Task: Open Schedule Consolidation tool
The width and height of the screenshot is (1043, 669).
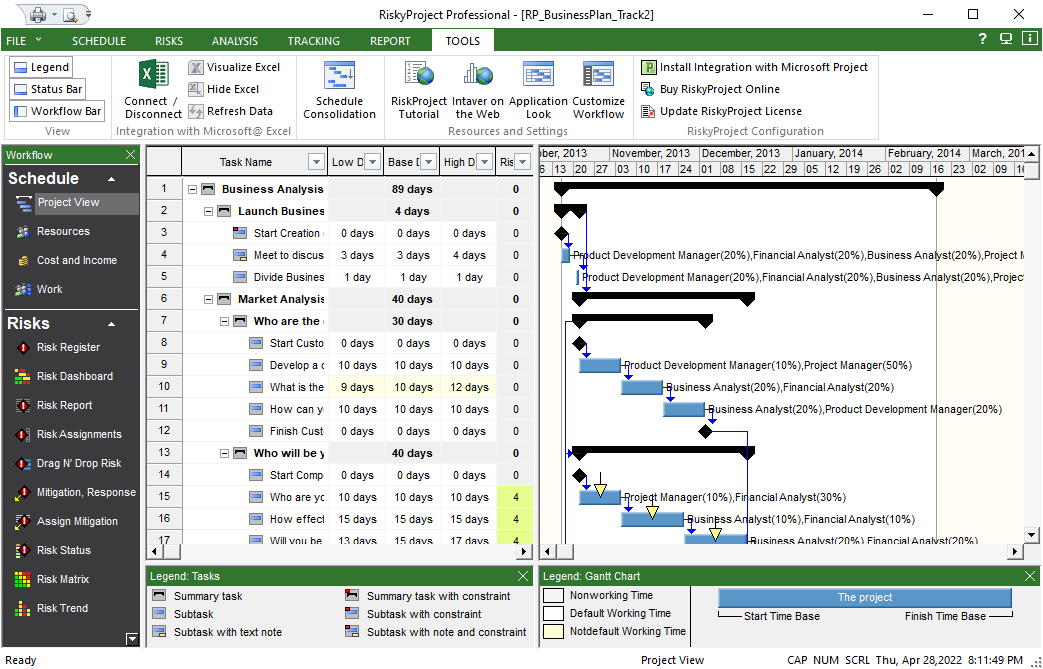Action: coord(339,90)
